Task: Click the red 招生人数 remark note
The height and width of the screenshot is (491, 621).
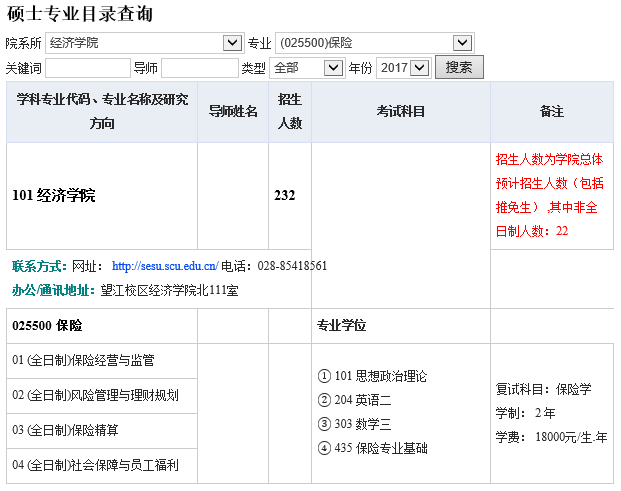Action: [549, 194]
